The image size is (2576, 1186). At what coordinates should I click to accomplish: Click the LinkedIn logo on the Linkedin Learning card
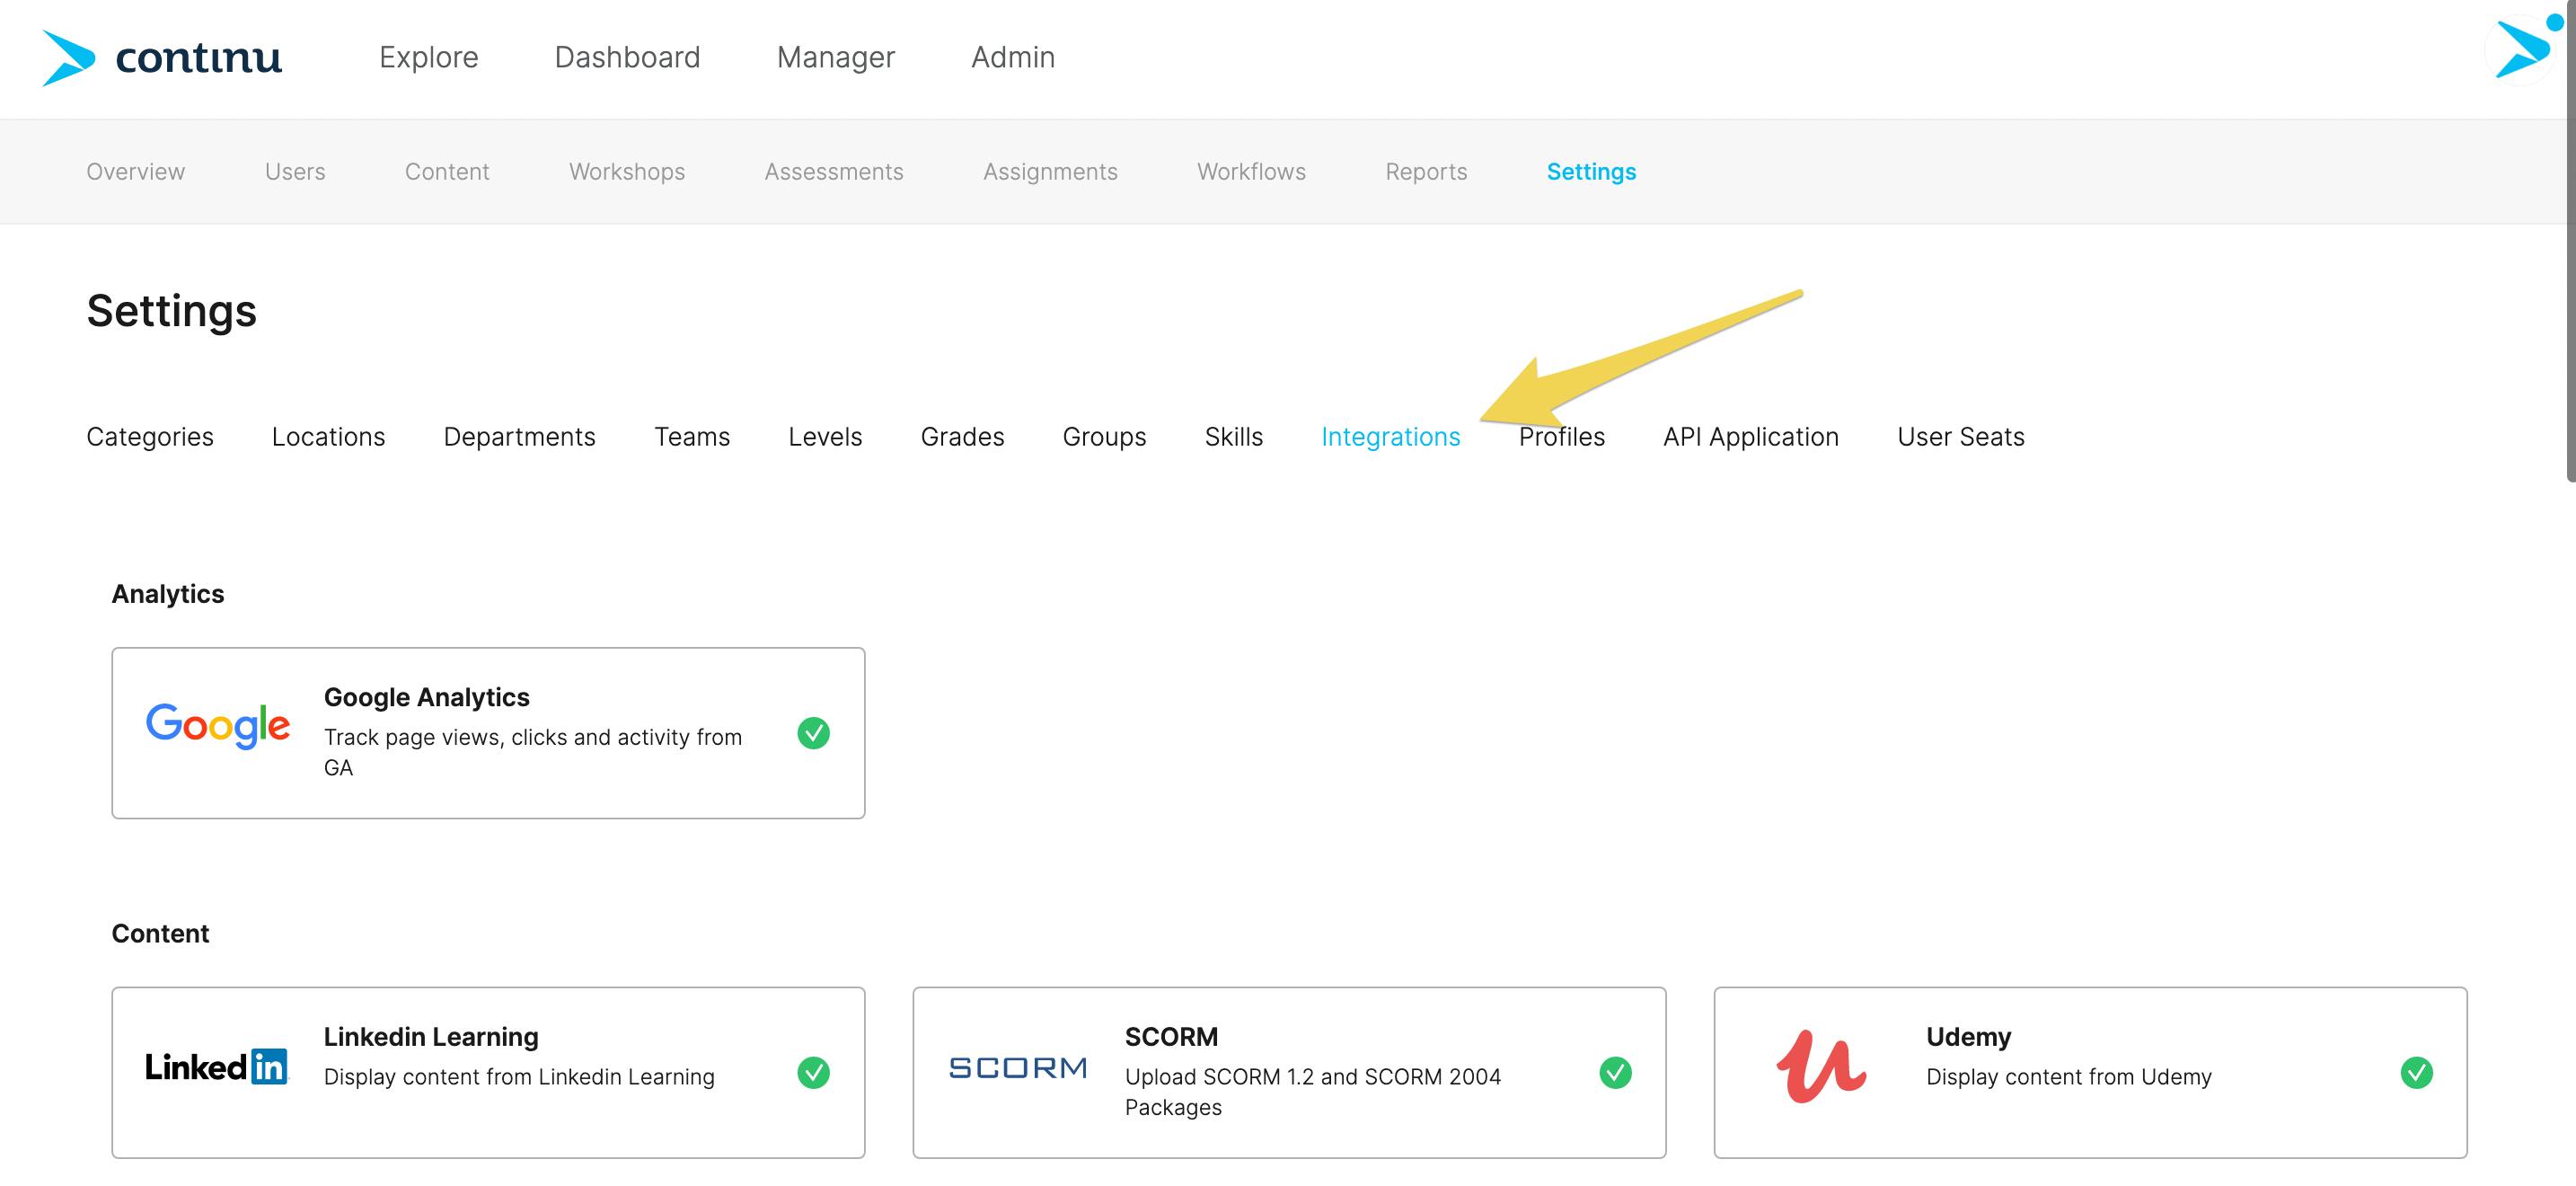[x=216, y=1067]
